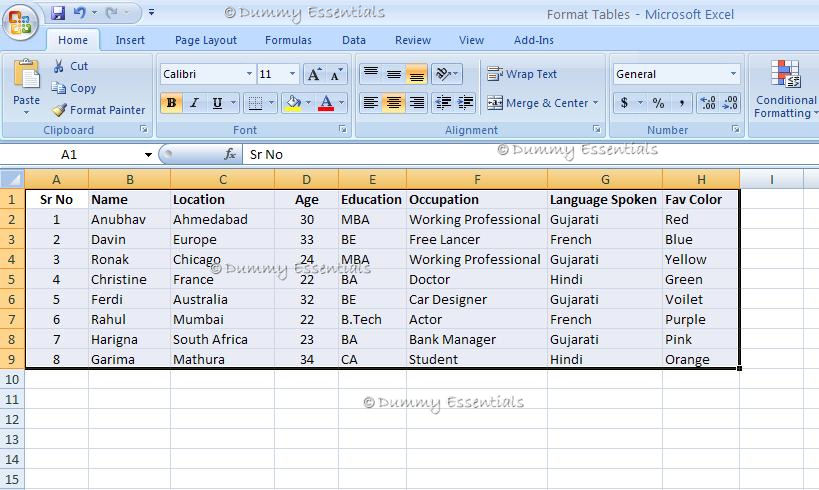Copy the selected cells

[x=74, y=88]
